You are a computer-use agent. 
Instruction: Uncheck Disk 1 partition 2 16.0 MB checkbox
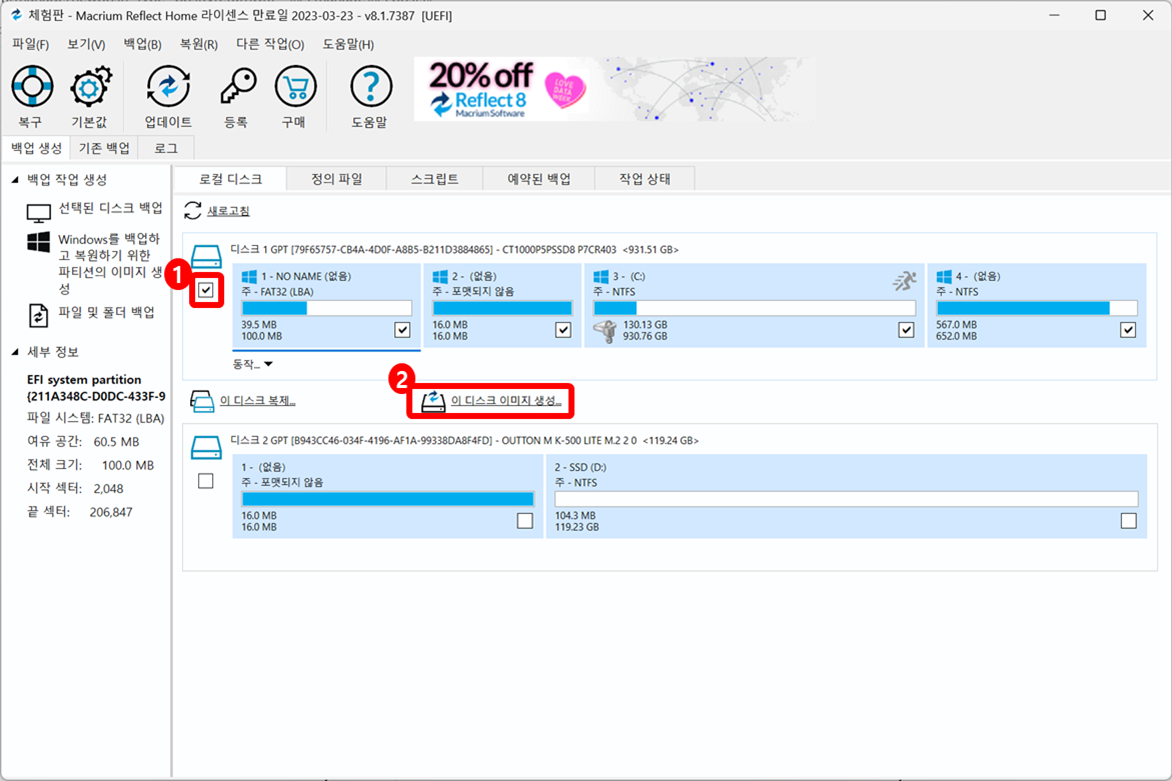click(x=563, y=330)
